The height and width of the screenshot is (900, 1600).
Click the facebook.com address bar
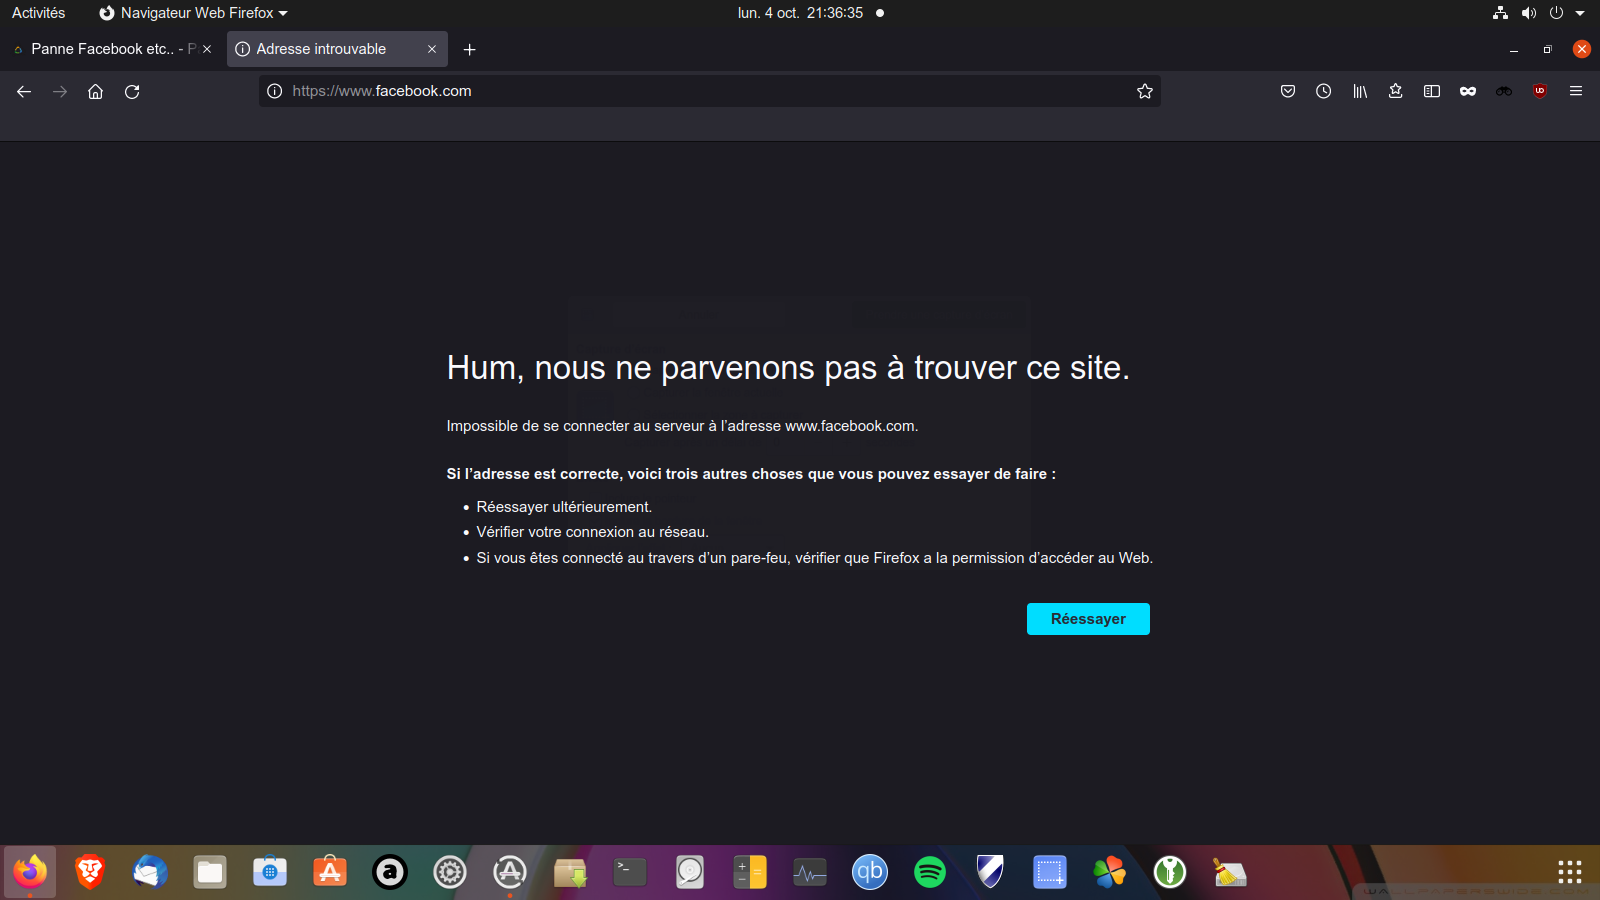(700, 91)
